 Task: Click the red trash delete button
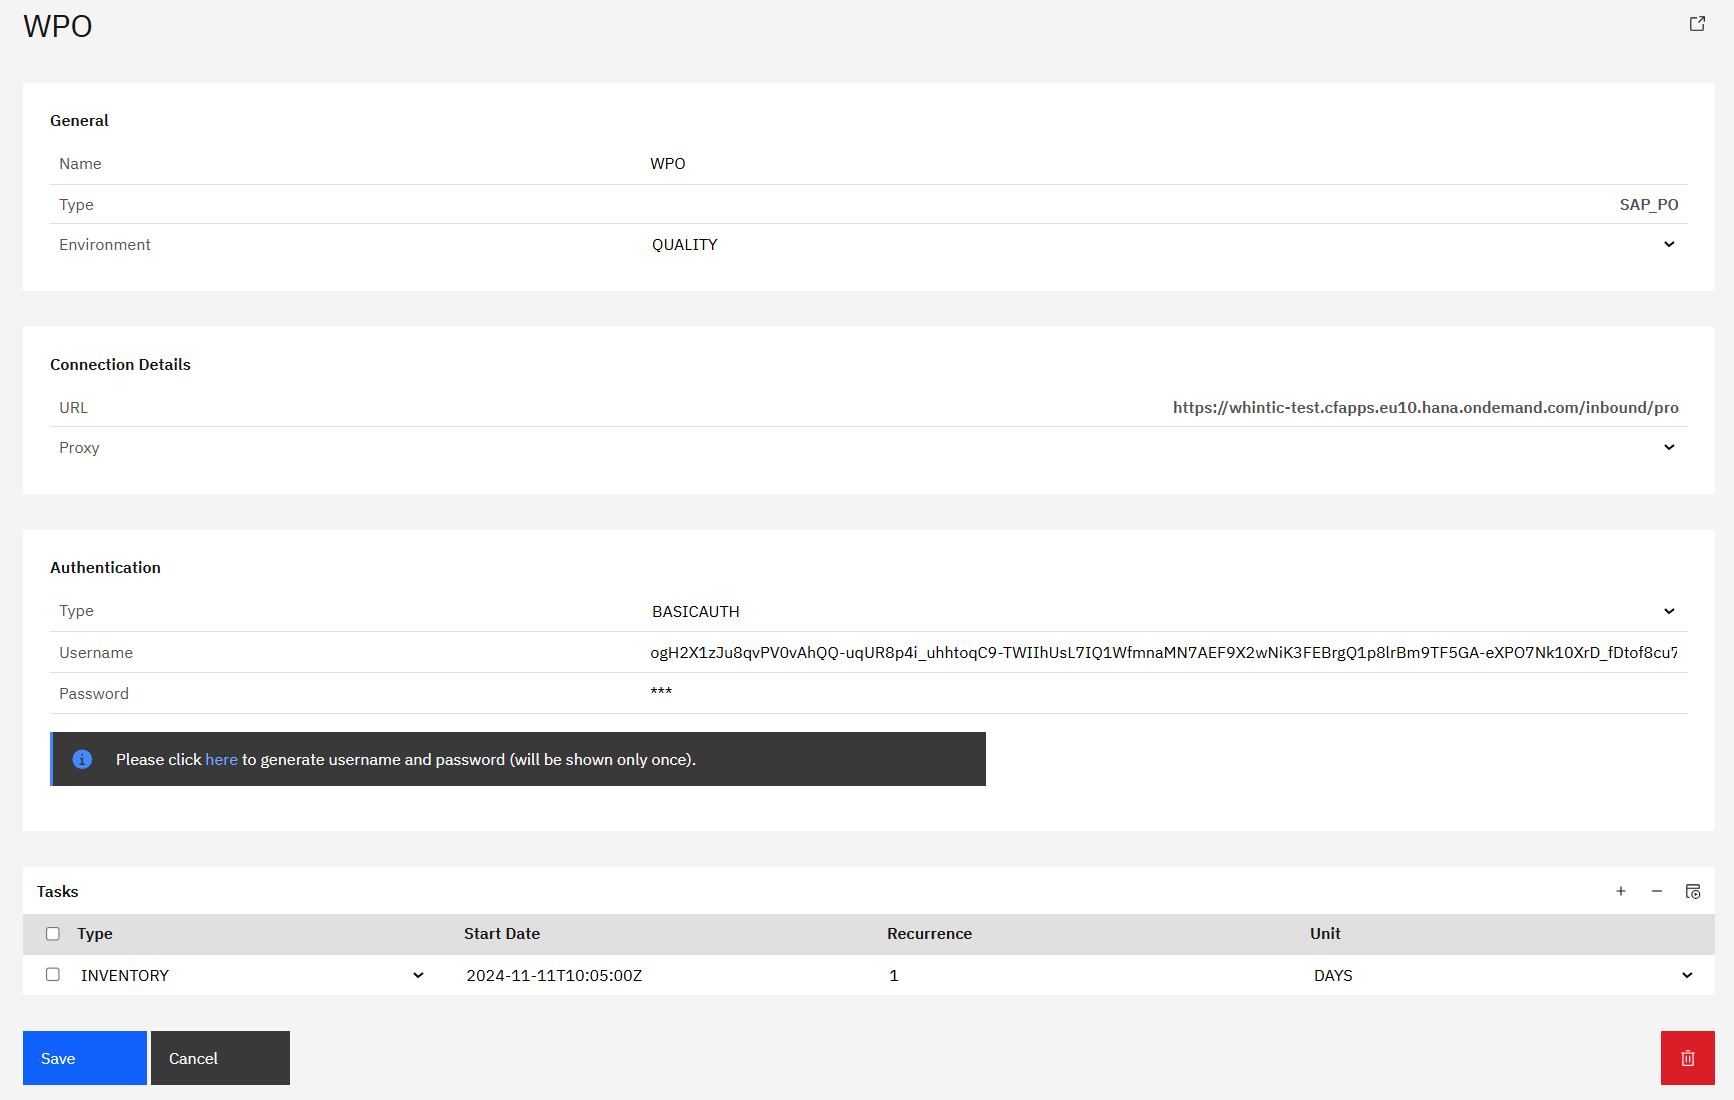coord(1687,1058)
